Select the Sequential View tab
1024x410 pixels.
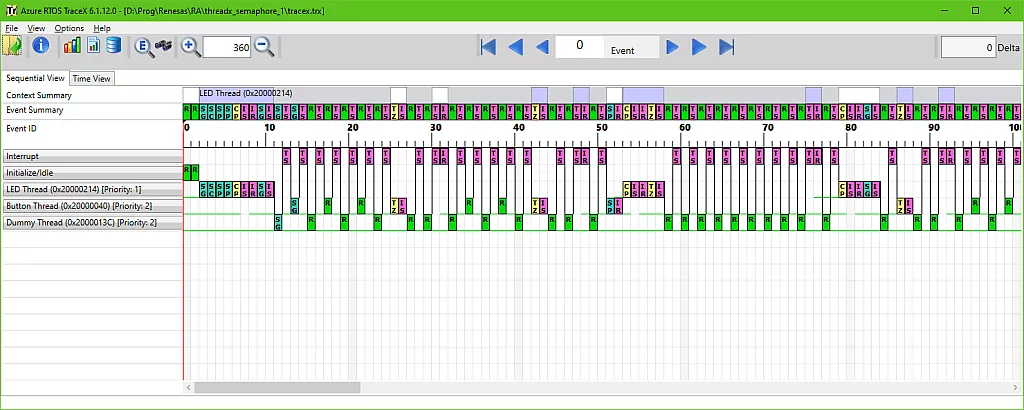pyautogui.click(x=35, y=78)
